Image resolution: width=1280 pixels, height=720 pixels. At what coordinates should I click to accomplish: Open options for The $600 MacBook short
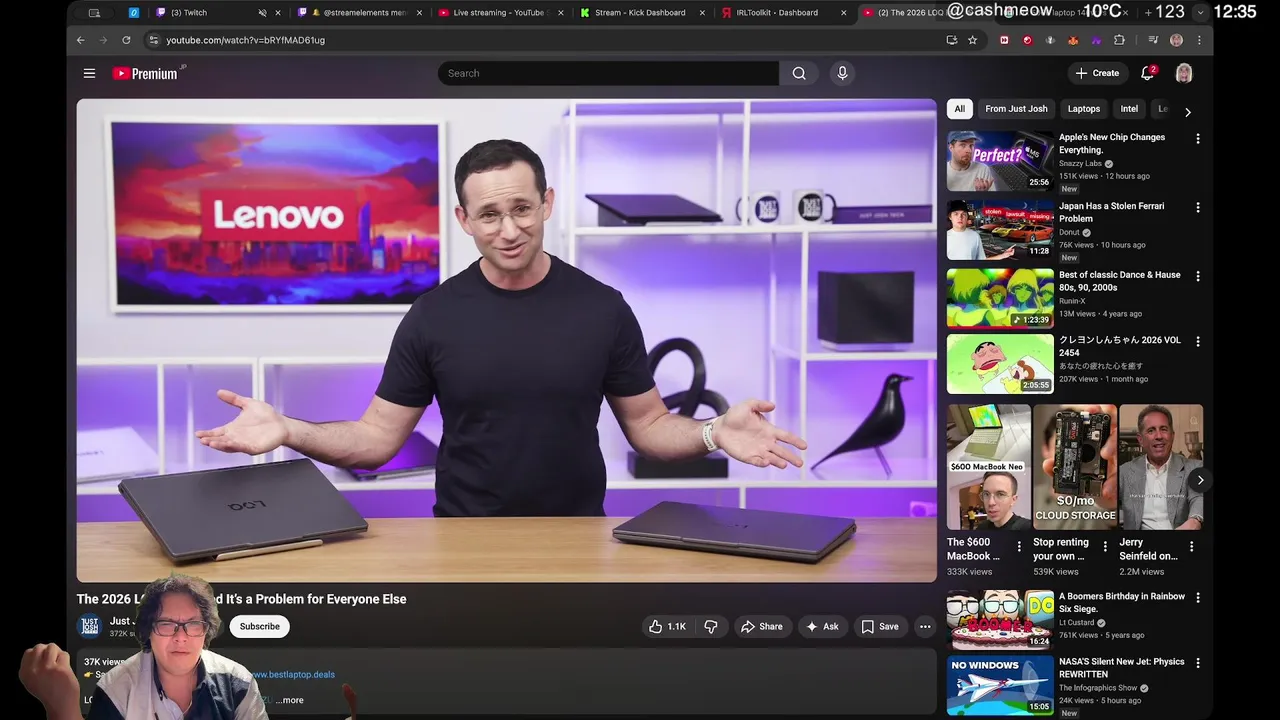coord(1019,546)
